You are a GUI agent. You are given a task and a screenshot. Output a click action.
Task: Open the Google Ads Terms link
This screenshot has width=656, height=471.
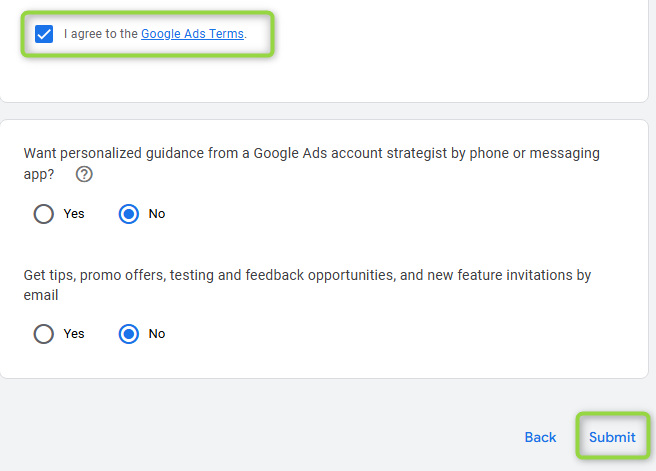pyautogui.click(x=192, y=34)
